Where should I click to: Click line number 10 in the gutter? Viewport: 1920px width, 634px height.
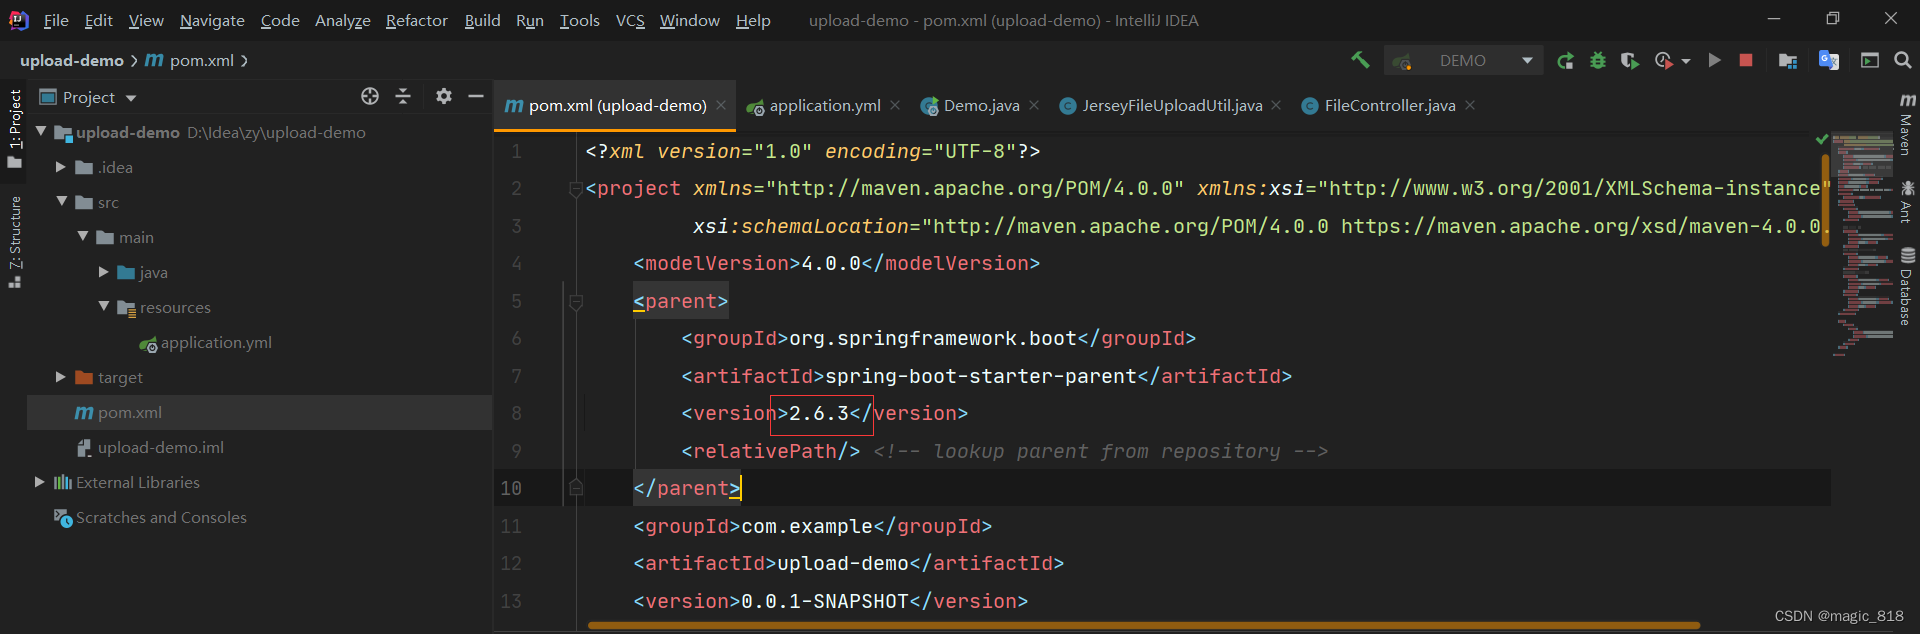point(511,489)
